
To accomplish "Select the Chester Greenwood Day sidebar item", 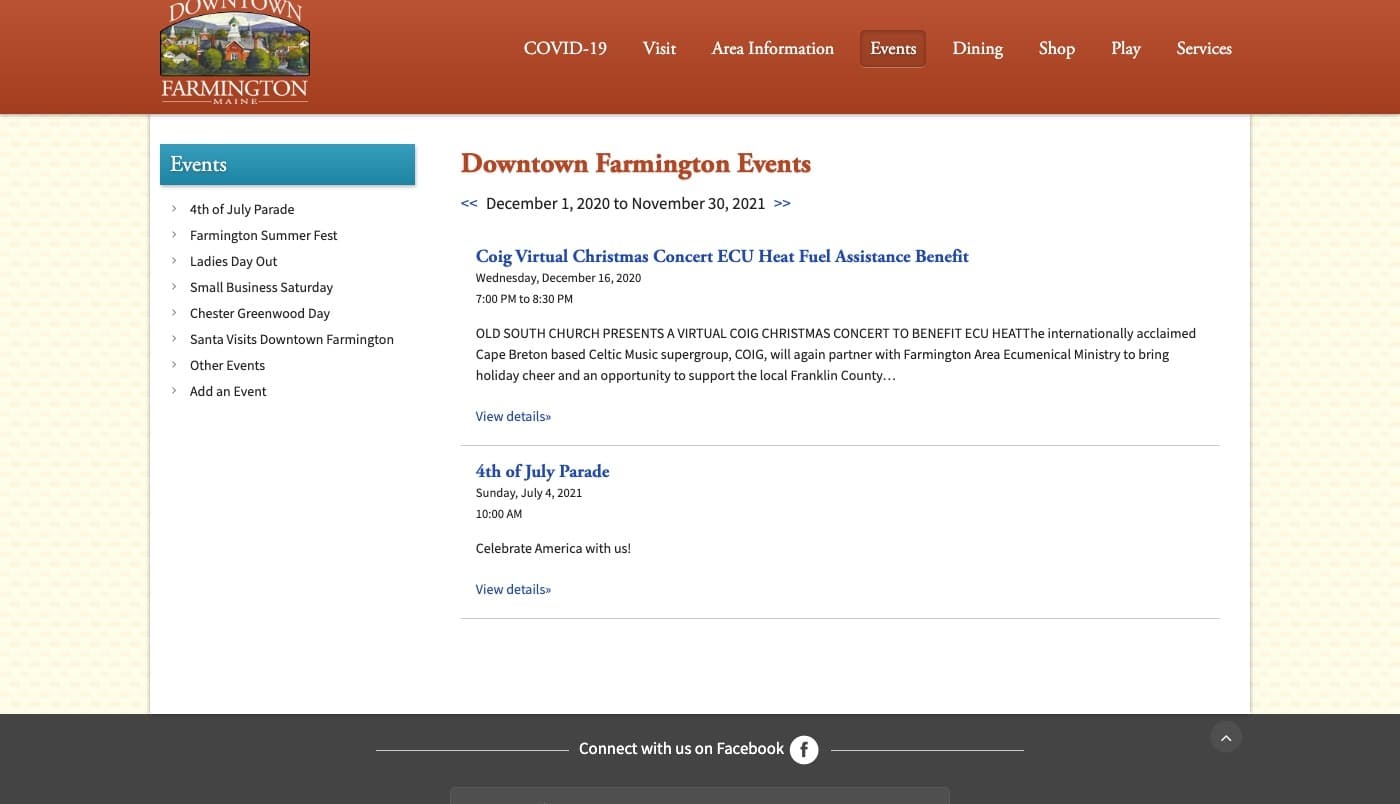I will pyautogui.click(x=260, y=313).
